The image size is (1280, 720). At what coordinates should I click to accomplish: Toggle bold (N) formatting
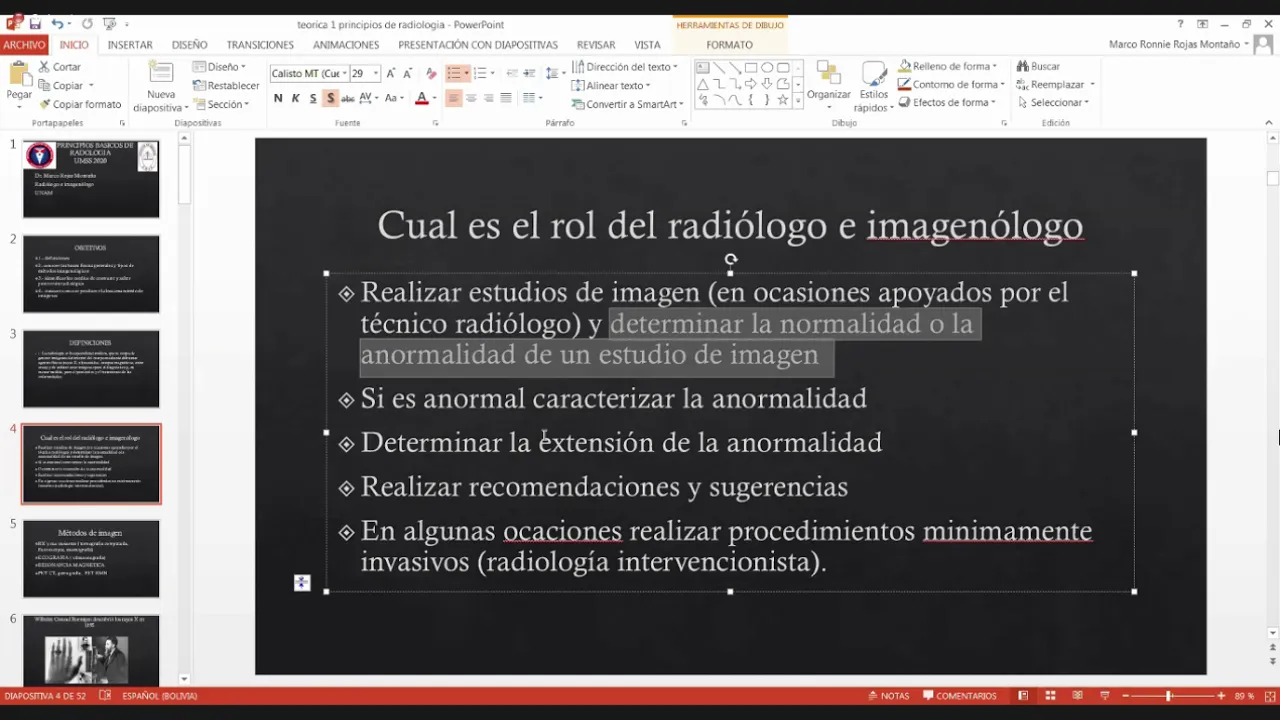pos(277,98)
